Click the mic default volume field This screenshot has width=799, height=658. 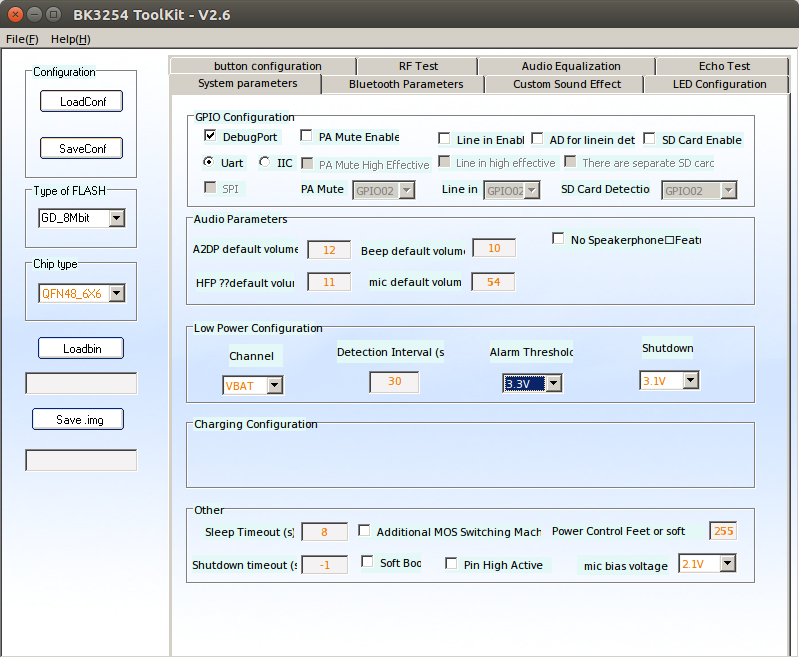493,282
